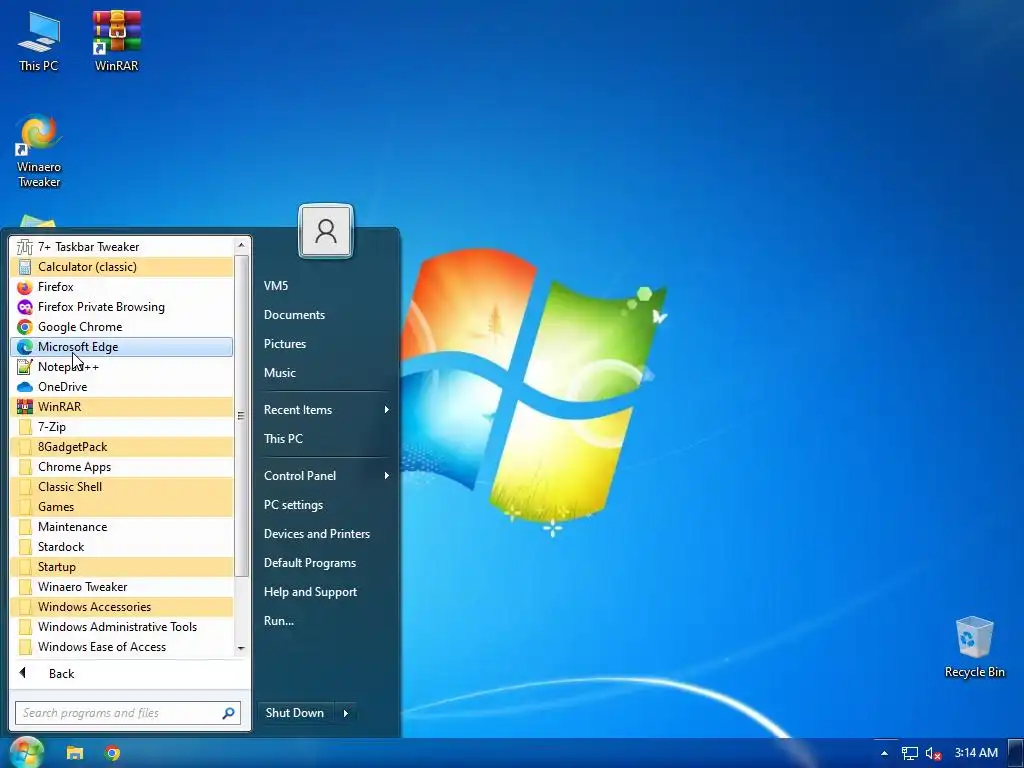Screen dimensions: 1024x768
Task: Launch Google Chrome from programs list
Action: click(122, 327)
